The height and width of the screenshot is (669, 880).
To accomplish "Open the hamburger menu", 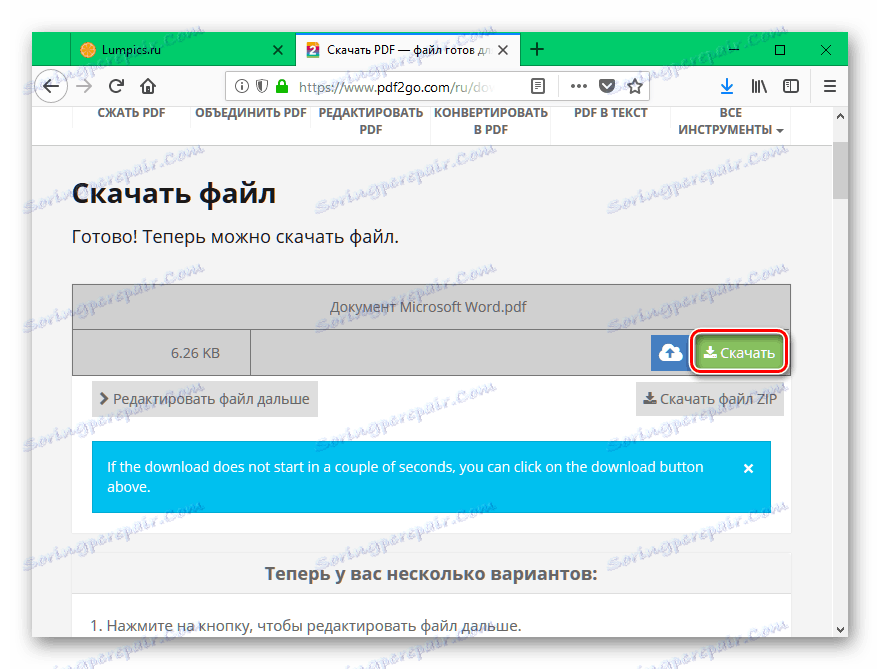I will click(x=829, y=86).
